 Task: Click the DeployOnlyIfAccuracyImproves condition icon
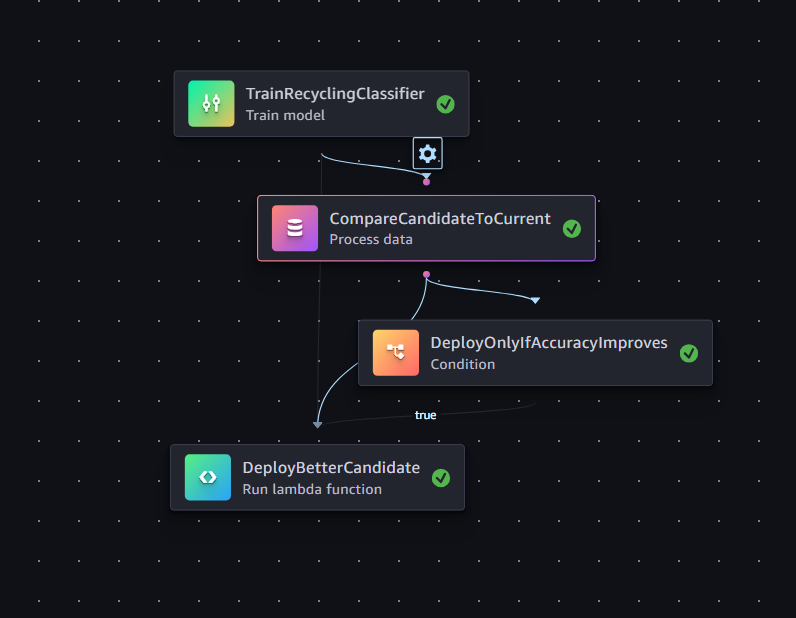[x=396, y=352]
